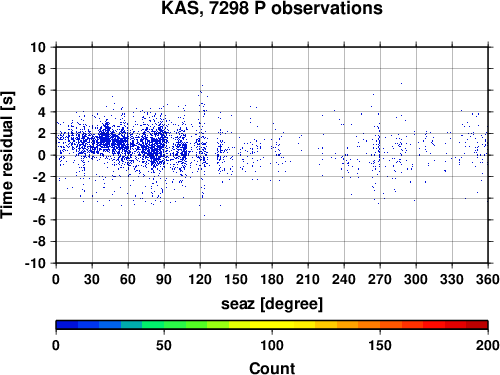The image size is (500, 375).
Task: Click the dense point cluster near seaz 40
Action: coord(106,137)
